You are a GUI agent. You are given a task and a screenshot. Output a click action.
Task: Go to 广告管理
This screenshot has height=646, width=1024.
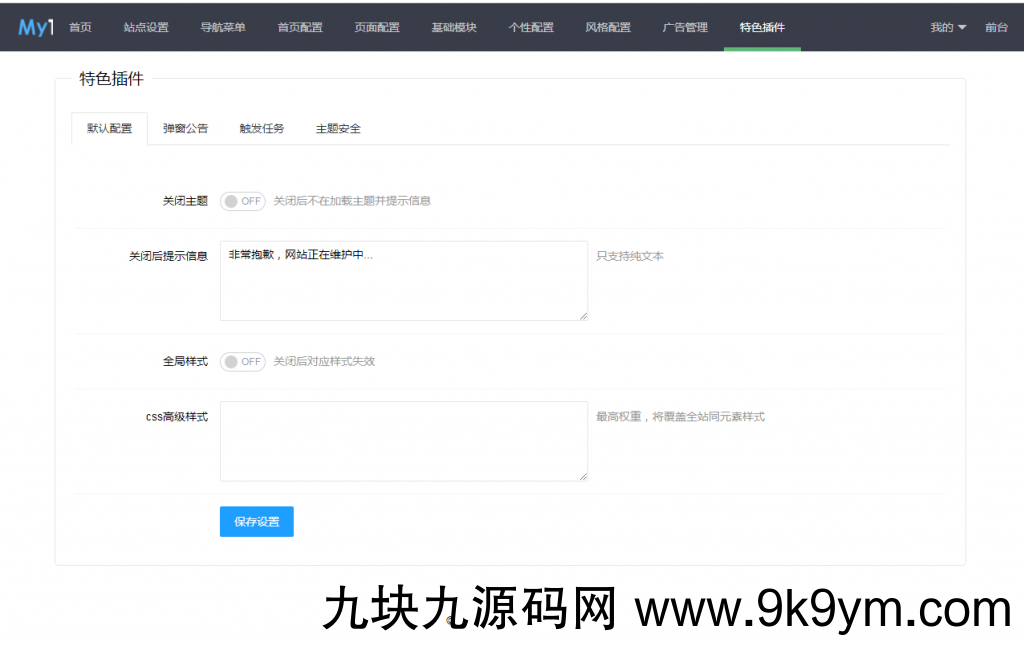coord(685,27)
